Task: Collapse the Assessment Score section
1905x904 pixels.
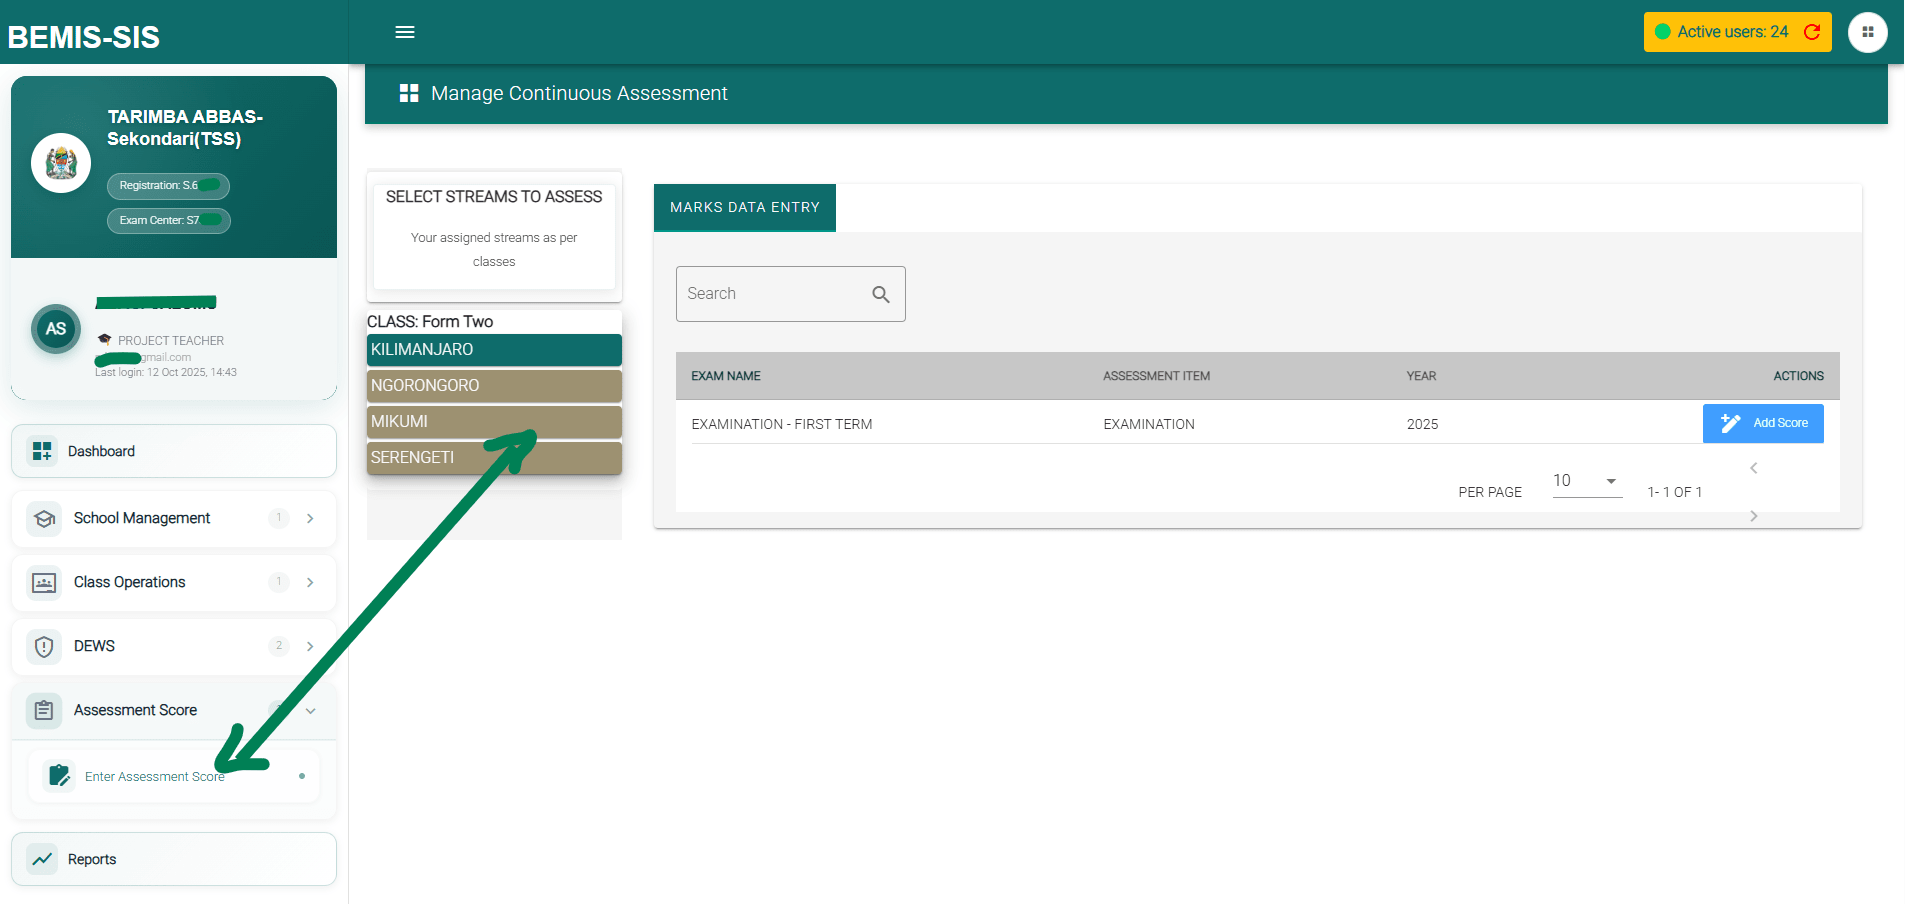Action: tap(310, 711)
